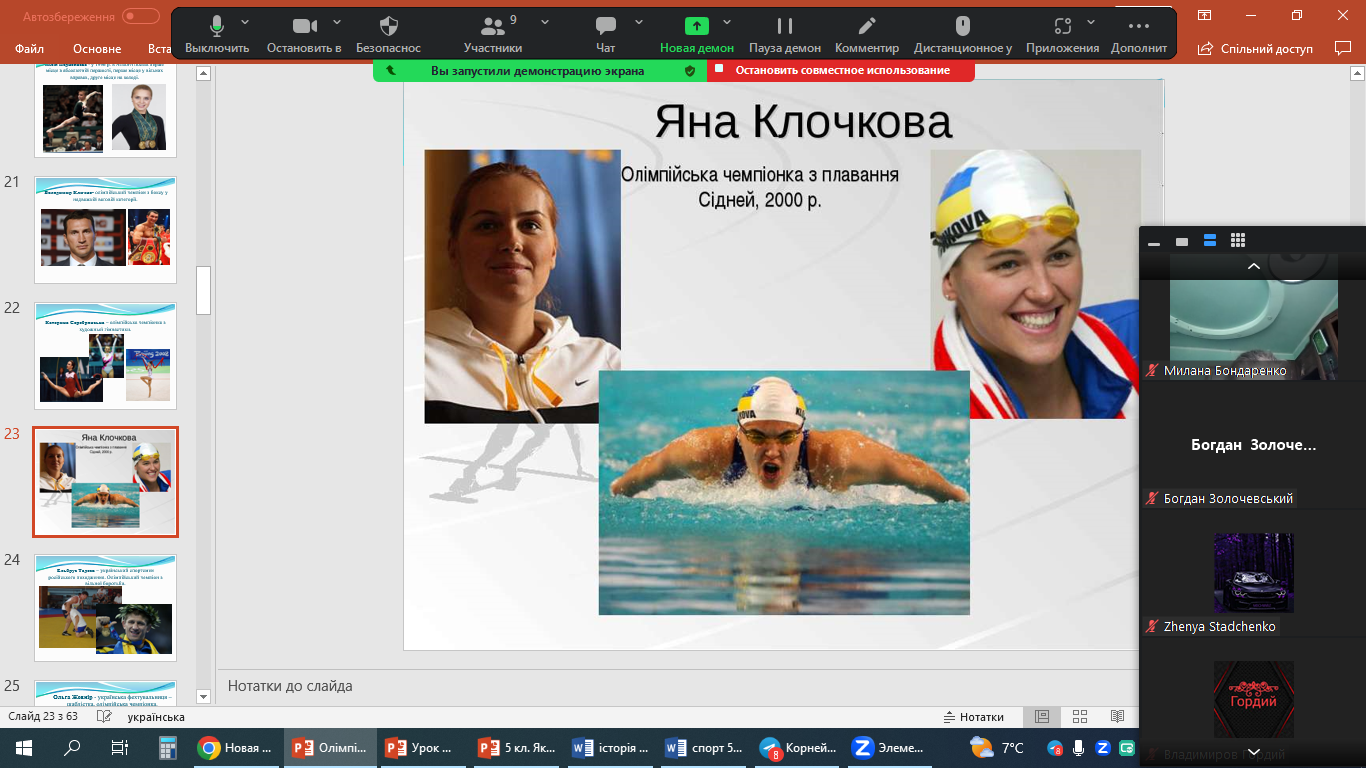
Task: Open Дополнительно three-dots menu
Action: tap(1139, 35)
